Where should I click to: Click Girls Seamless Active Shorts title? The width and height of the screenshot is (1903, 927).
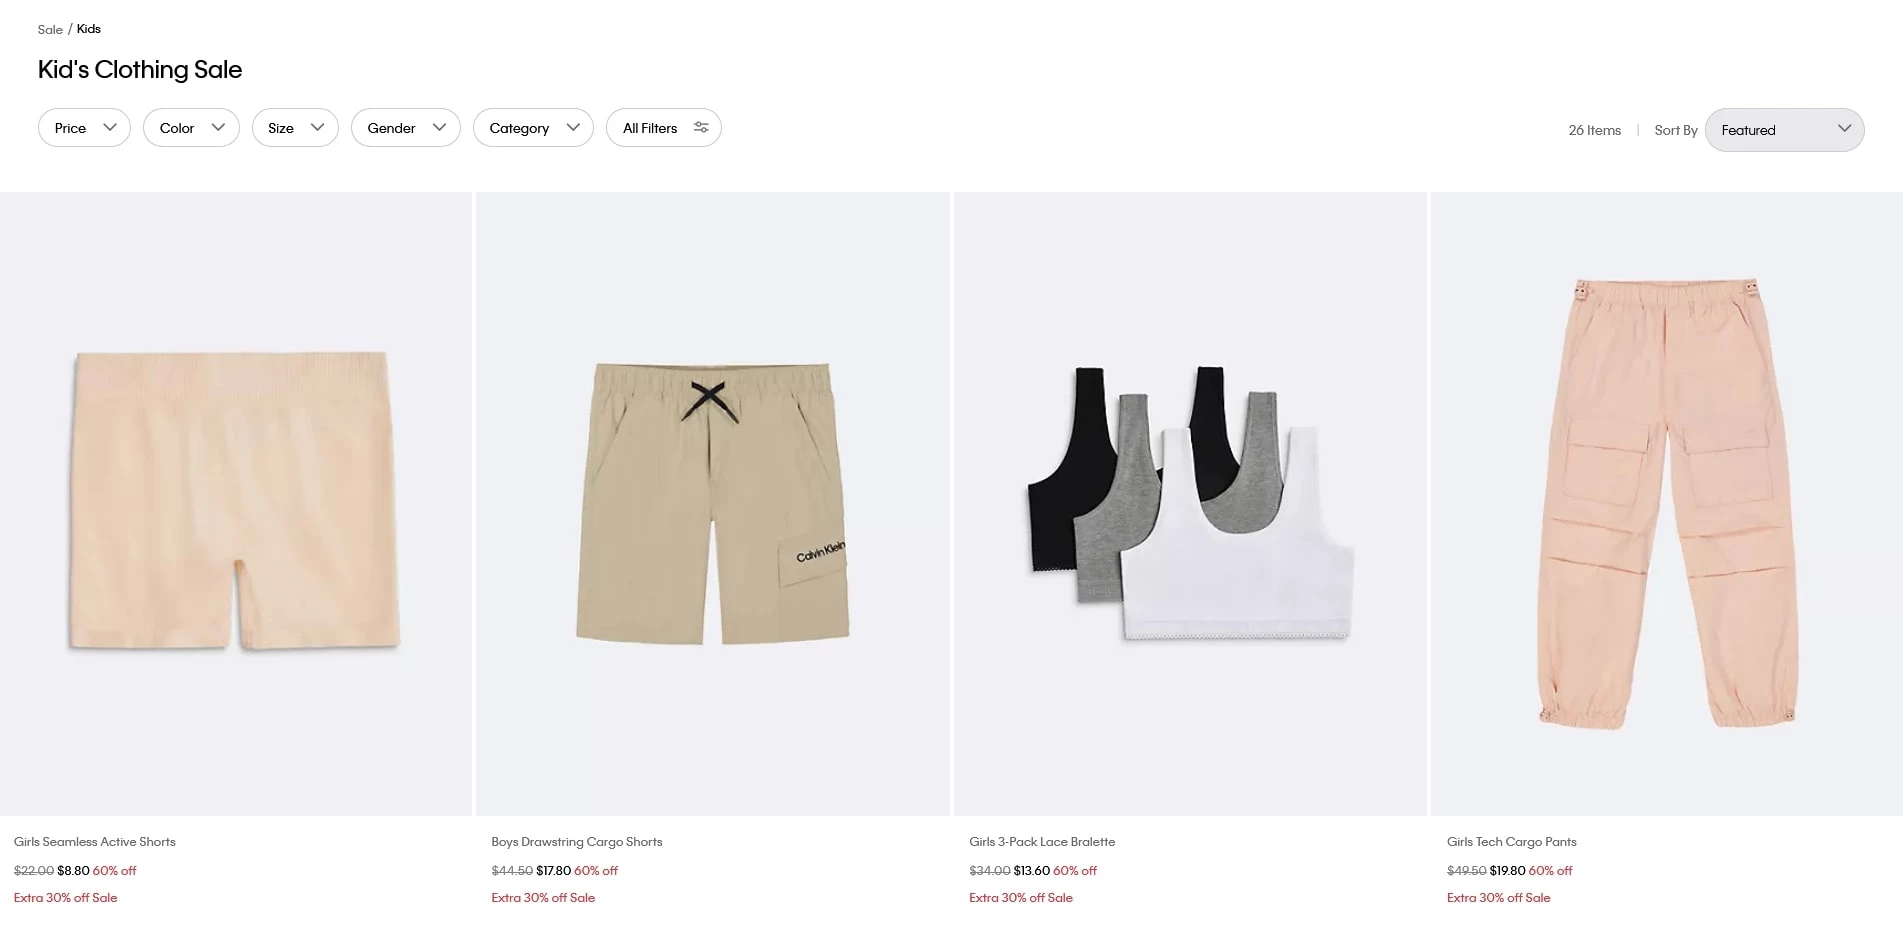point(95,842)
